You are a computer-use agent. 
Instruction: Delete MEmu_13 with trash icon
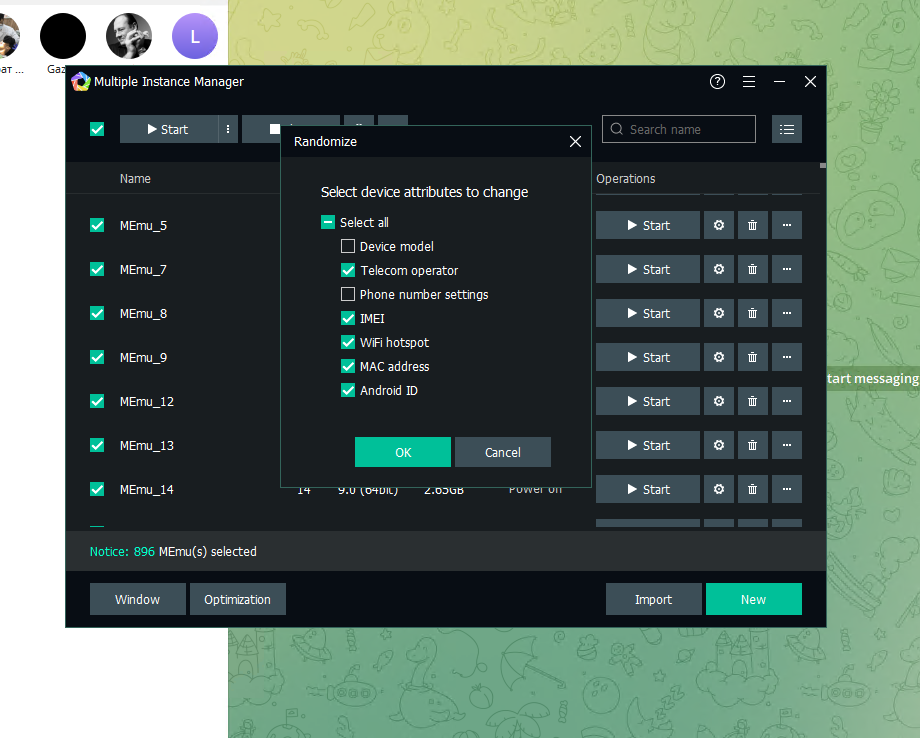[x=753, y=445]
